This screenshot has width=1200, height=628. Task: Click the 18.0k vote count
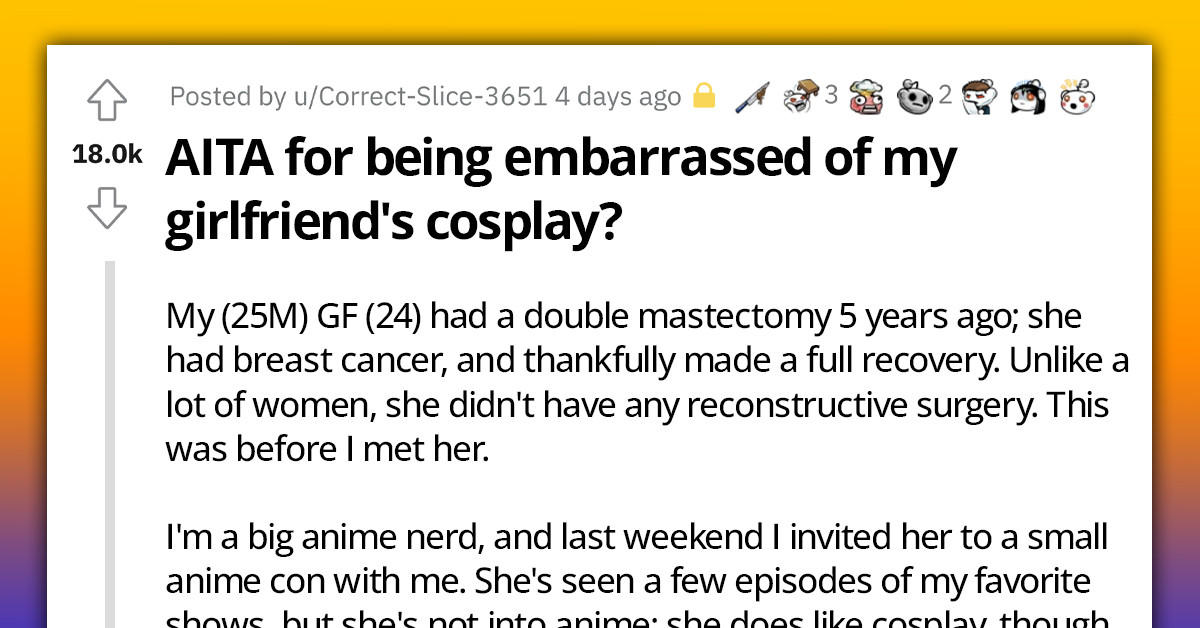tap(107, 154)
